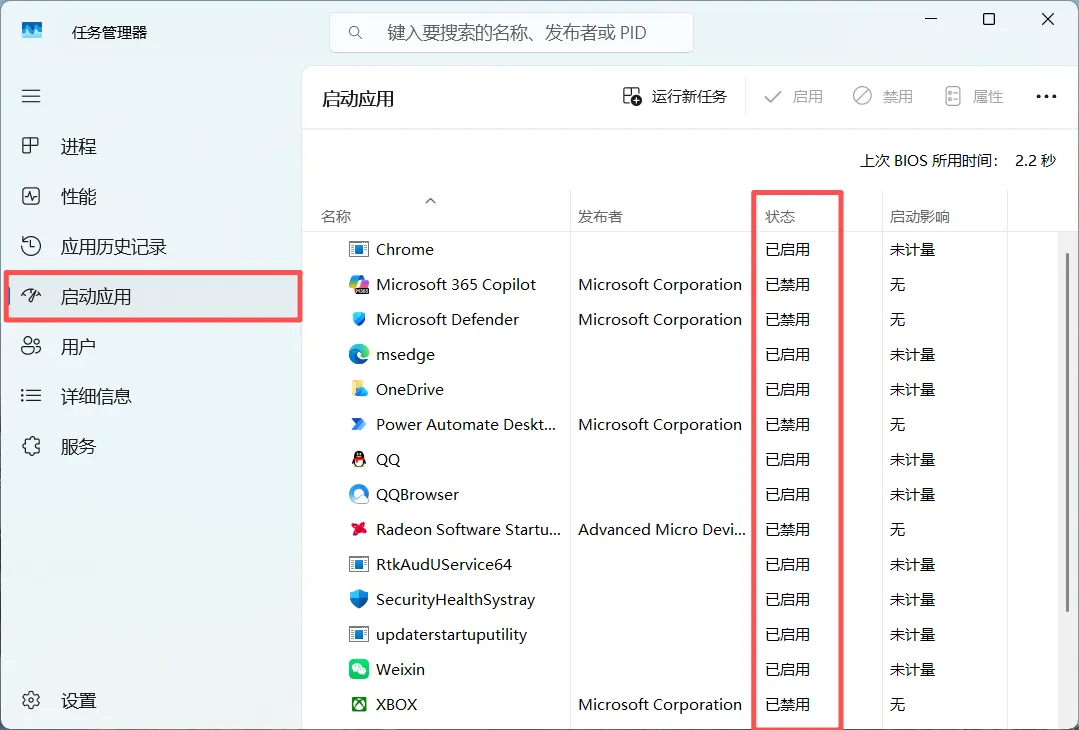1079x730 pixels.
Task: Click the Power Automate Desktop icon
Action: click(x=359, y=424)
